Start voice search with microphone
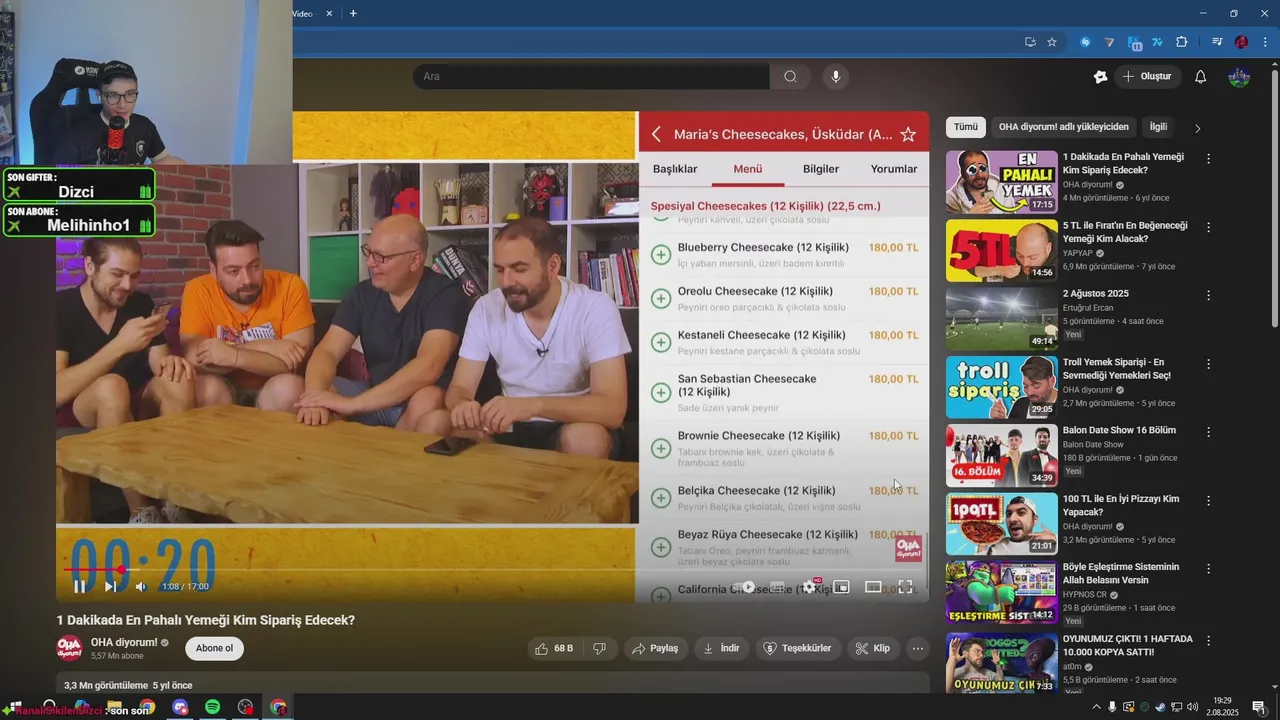This screenshot has width=1280, height=720. point(836,76)
